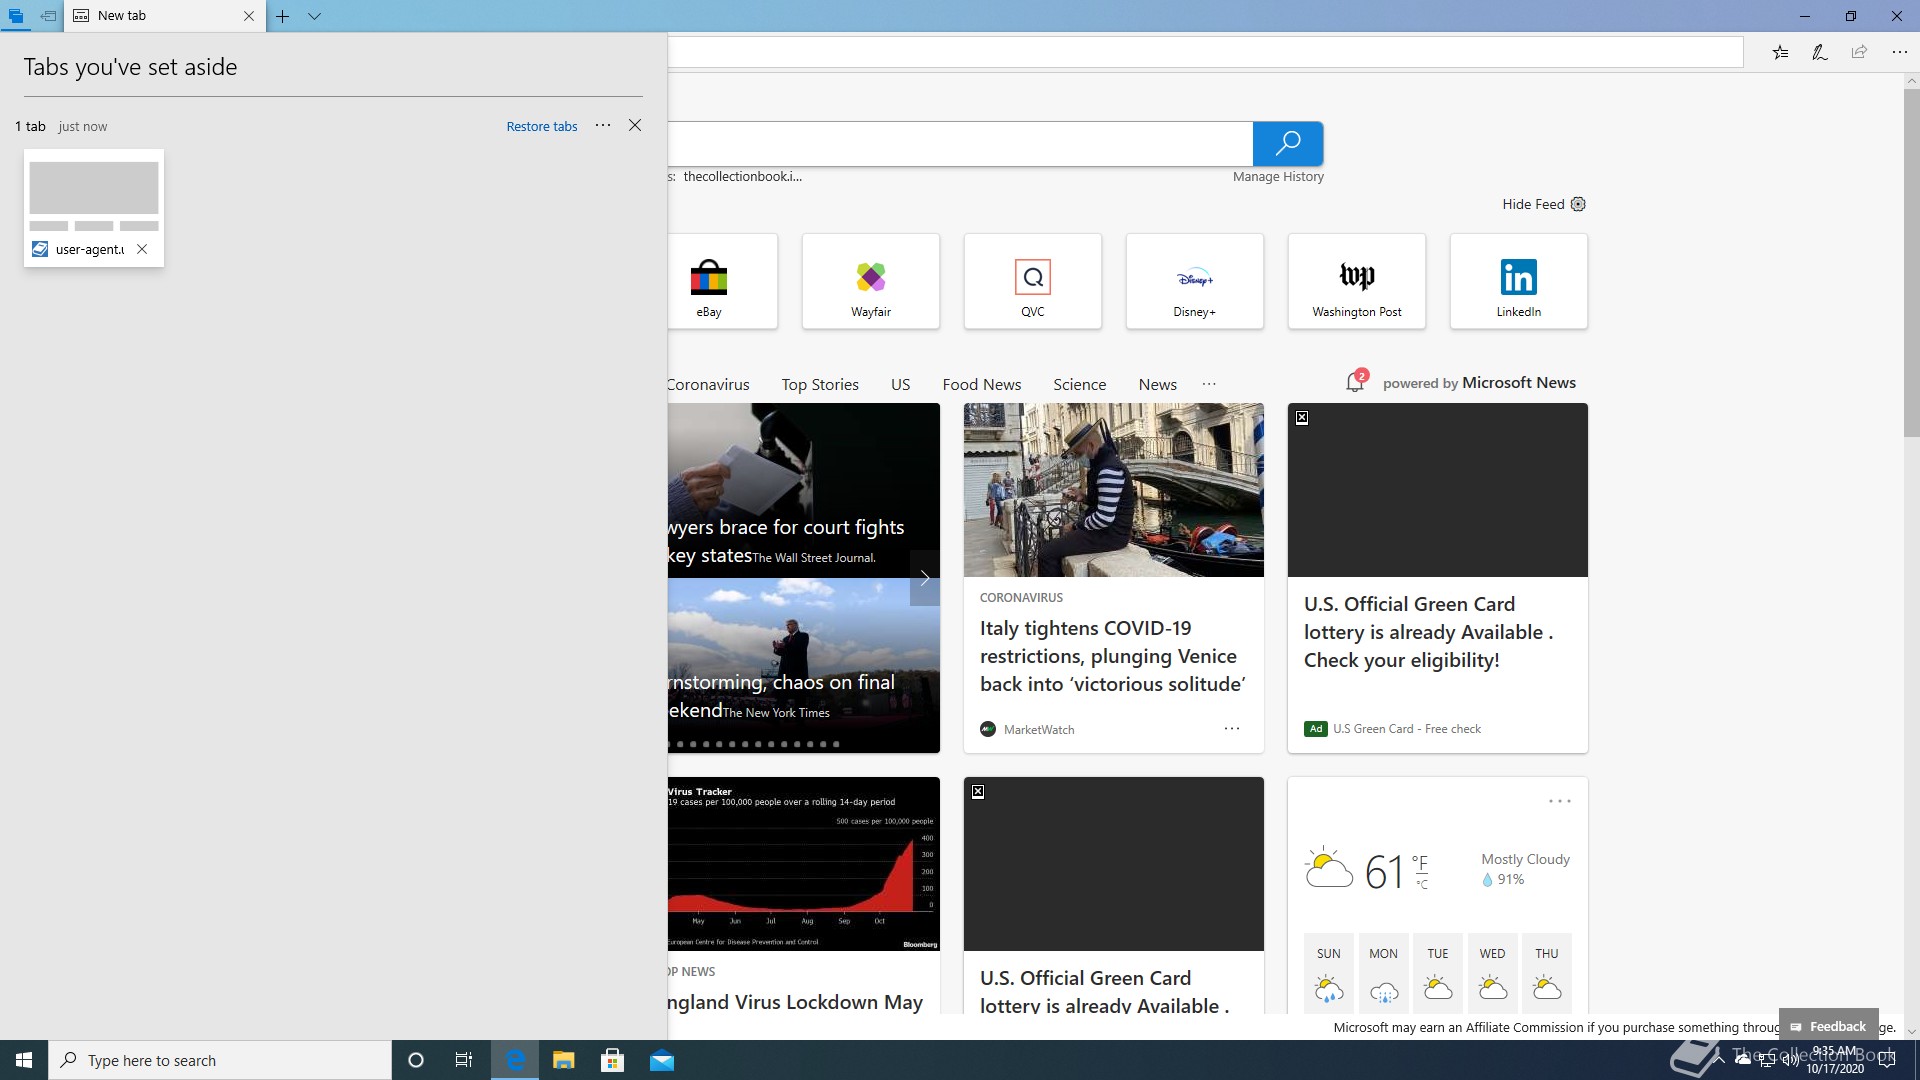Select the SUN forecast day
The width and height of the screenshot is (1920, 1080).
click(1328, 973)
